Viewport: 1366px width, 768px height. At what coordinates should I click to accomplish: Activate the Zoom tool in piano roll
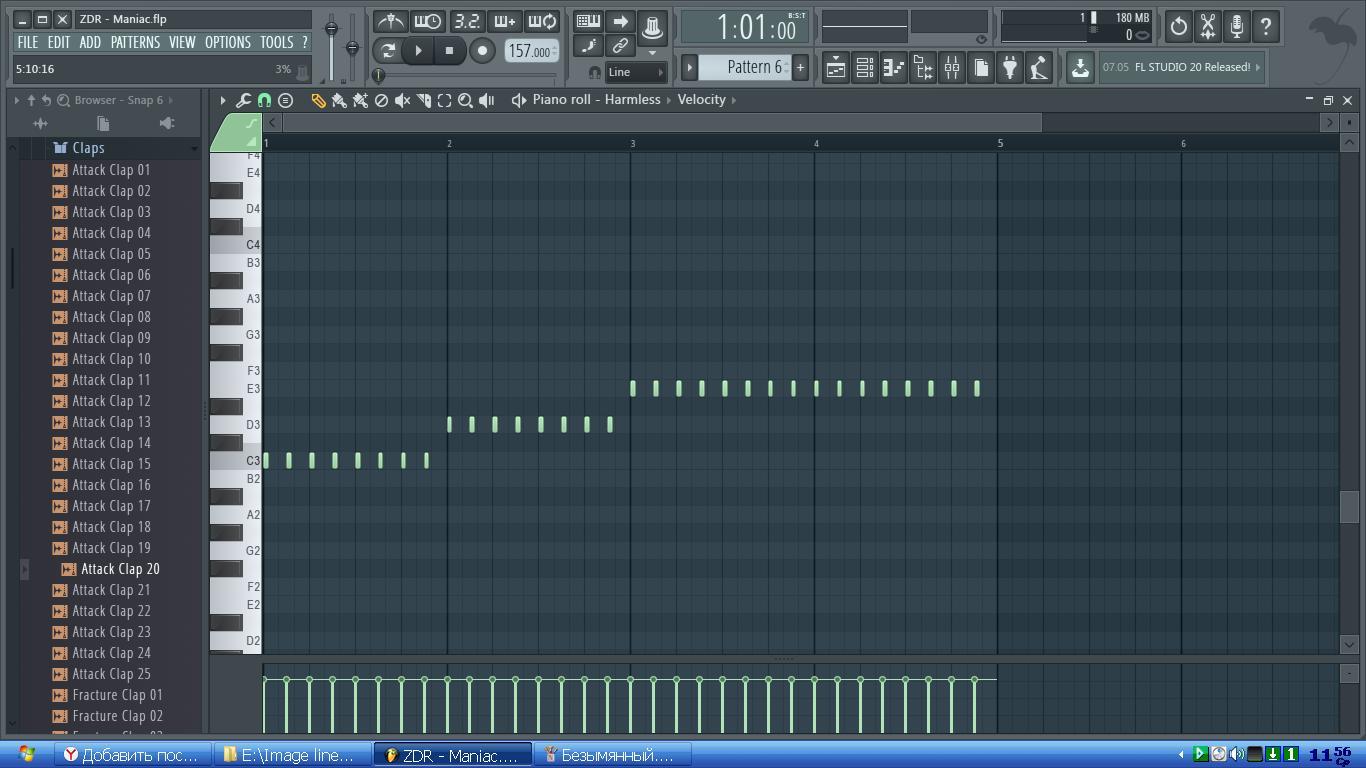tap(465, 100)
